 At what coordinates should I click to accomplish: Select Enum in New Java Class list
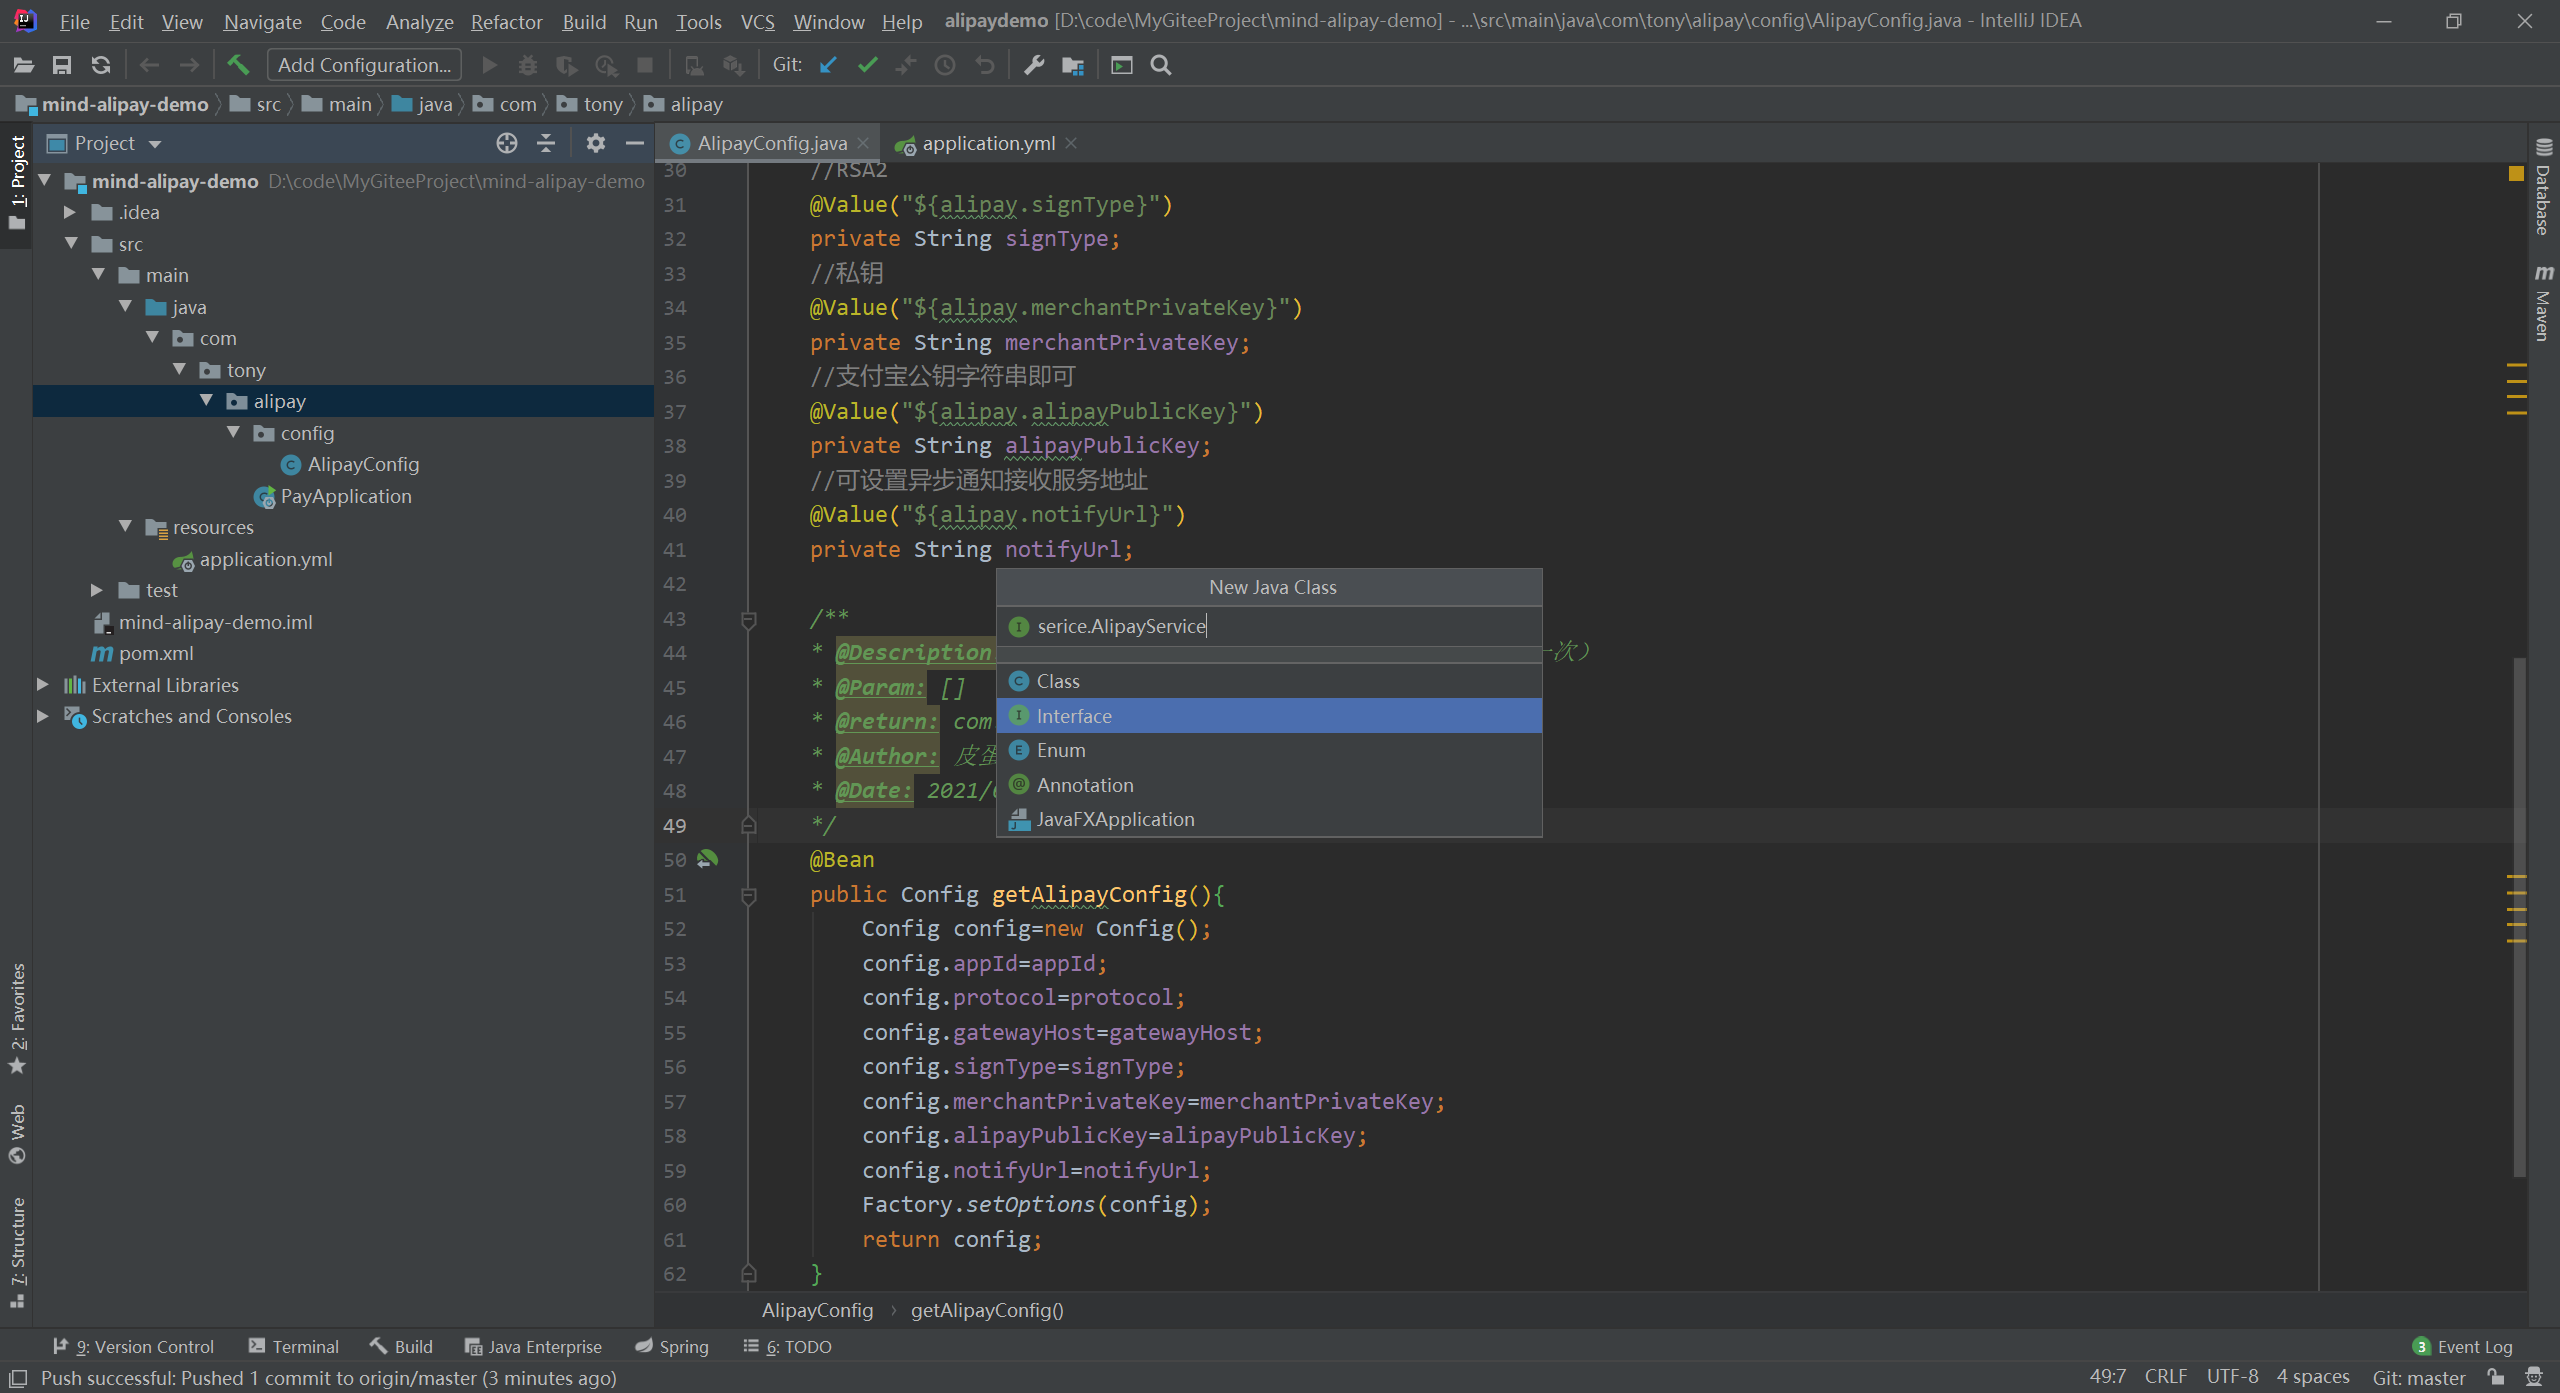pyautogui.click(x=1060, y=750)
